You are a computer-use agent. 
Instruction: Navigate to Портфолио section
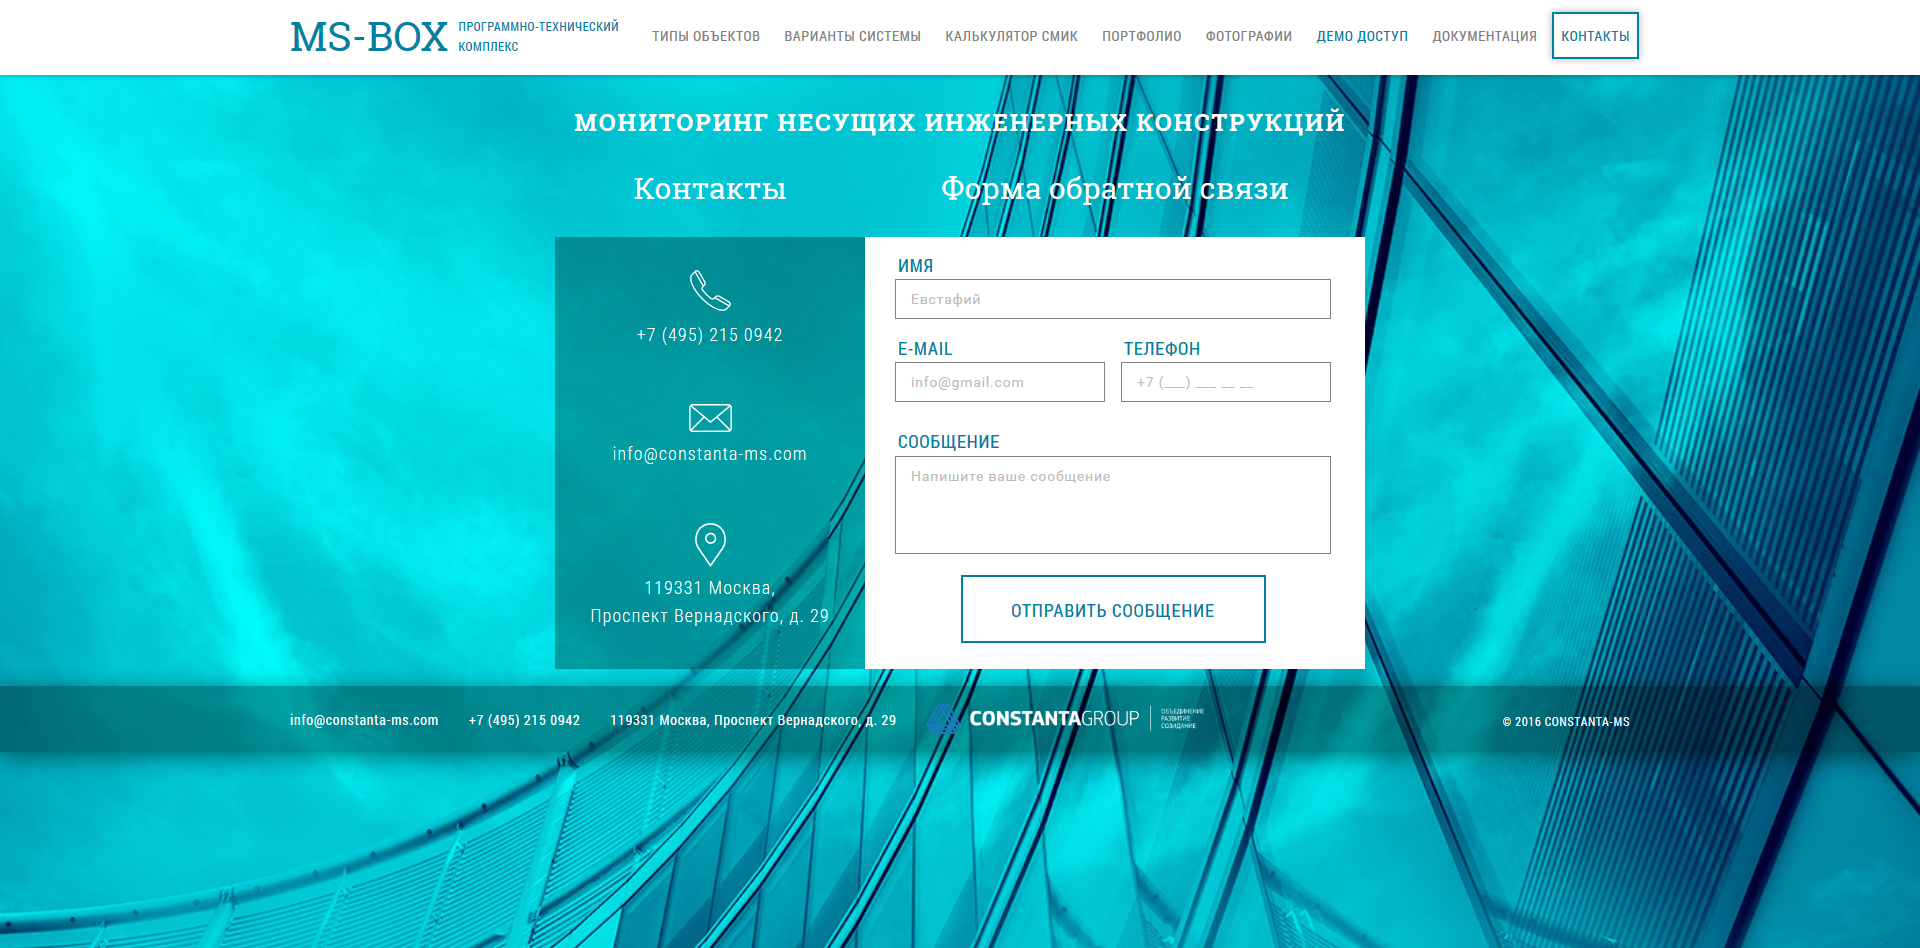[1141, 37]
